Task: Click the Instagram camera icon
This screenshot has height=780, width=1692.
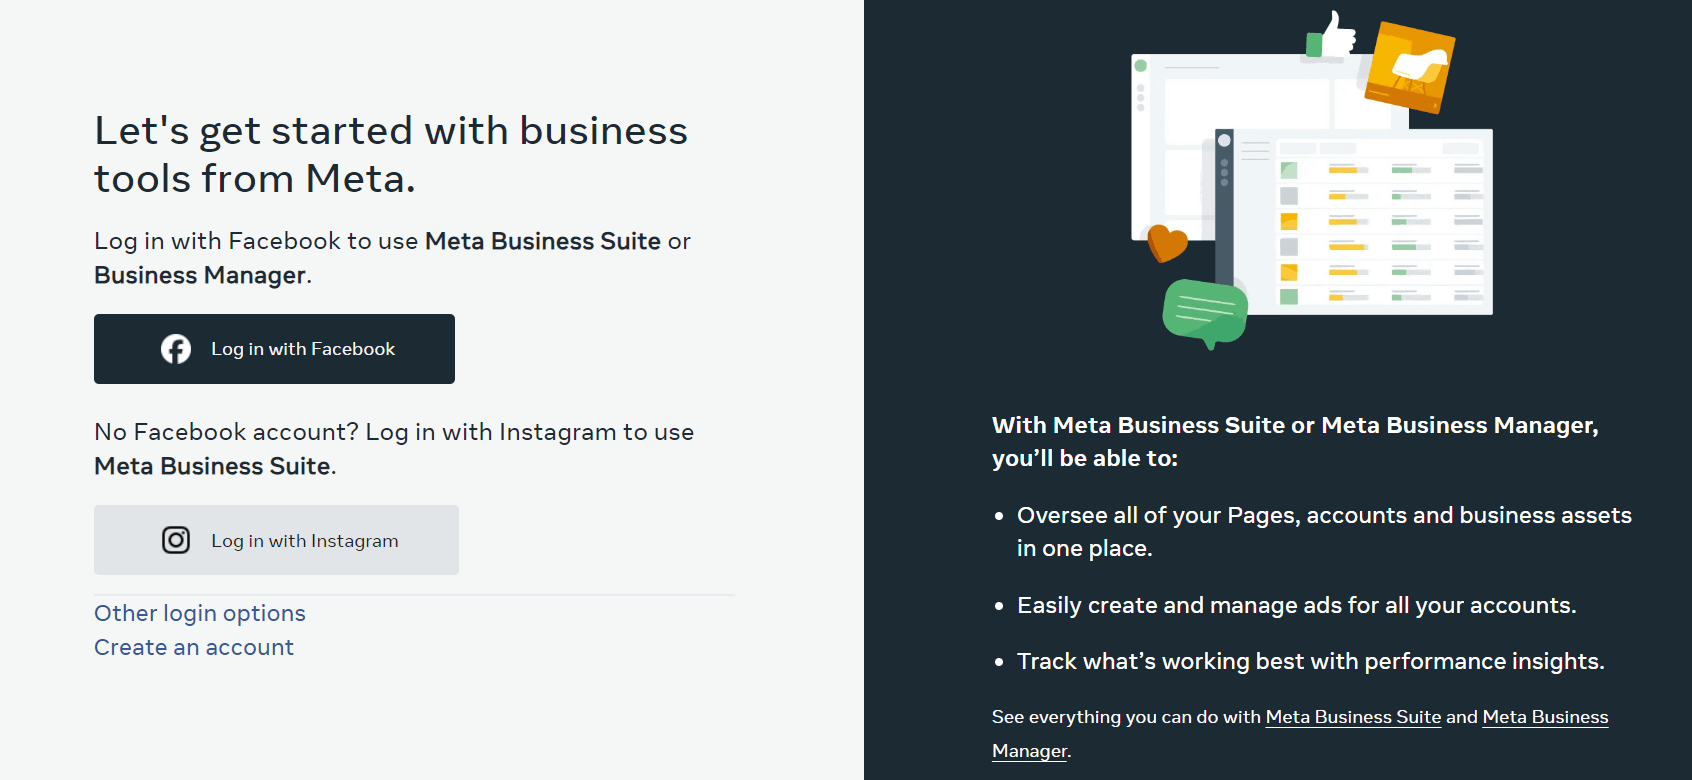Action: [176, 540]
